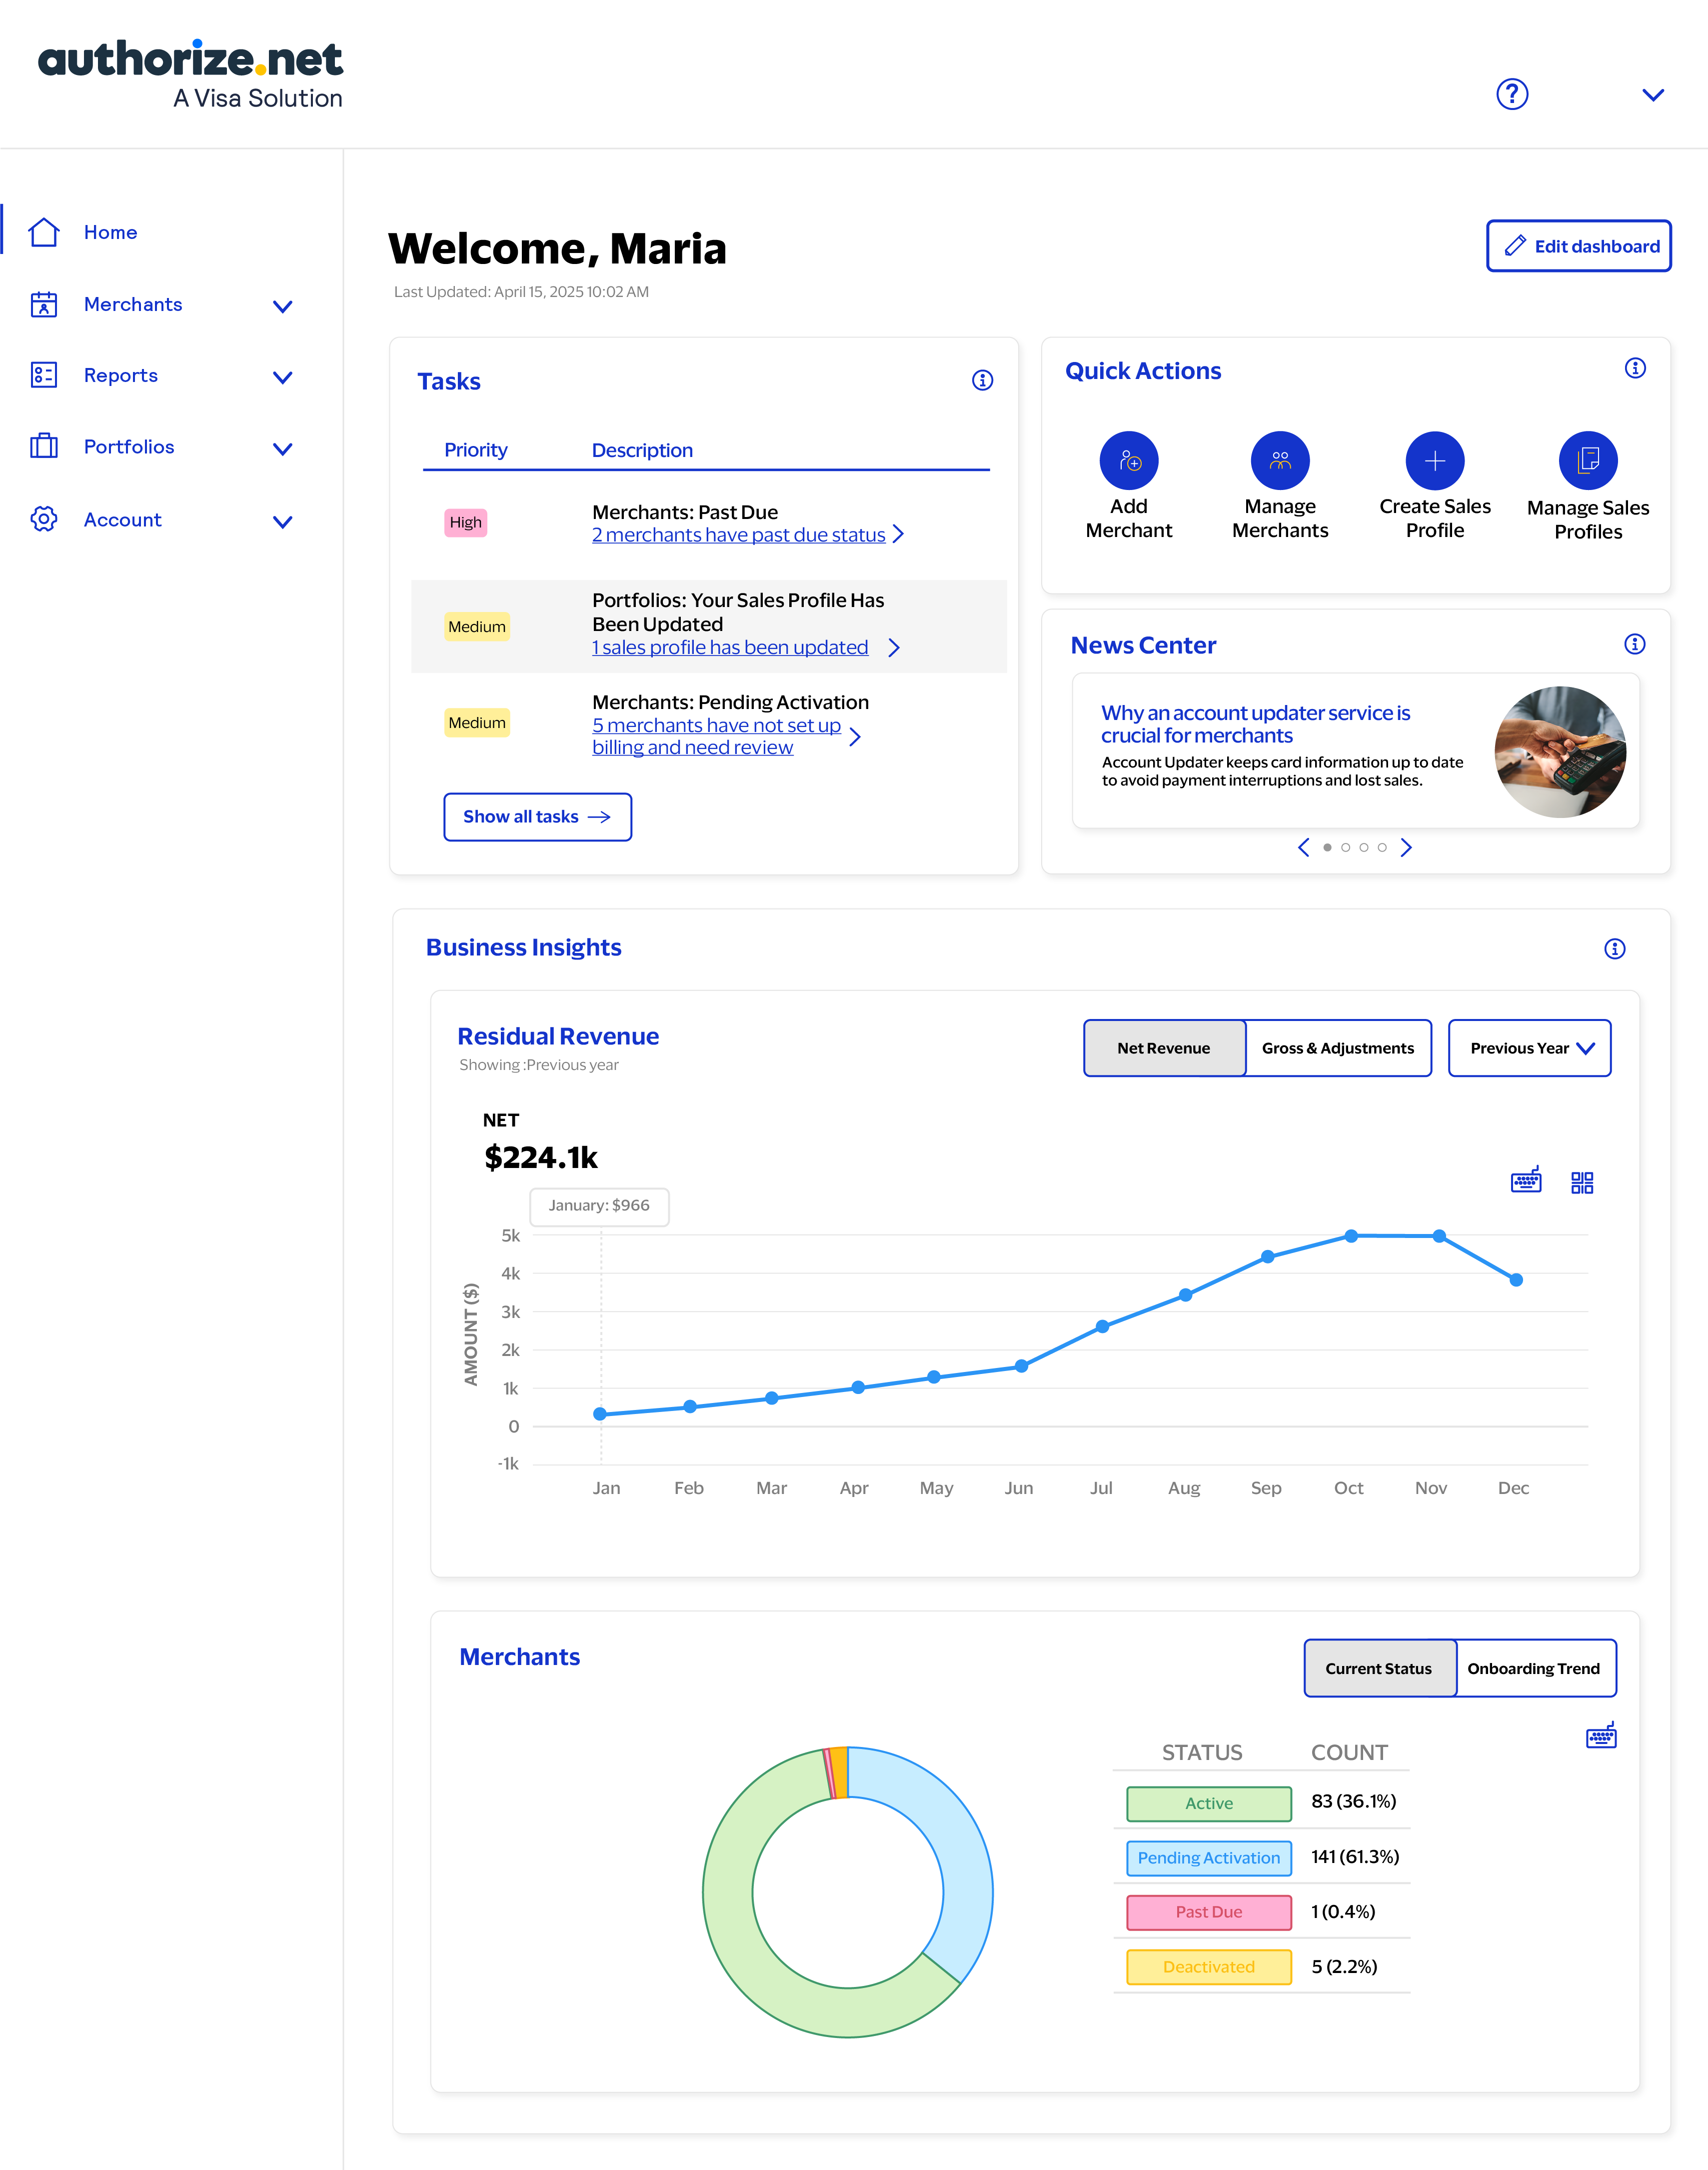The image size is (1708, 2170).
Task: Expand the Account sidebar menu chevron
Action: pos(283,521)
